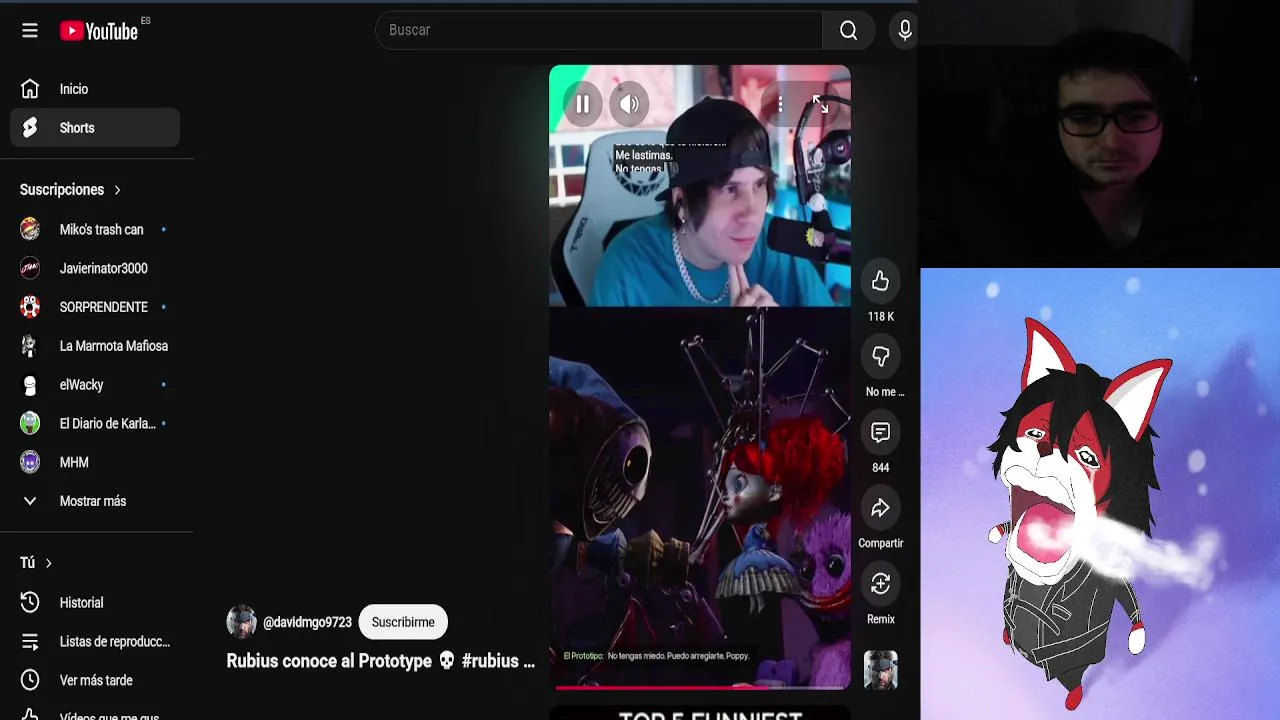Dislike the Short with thumbs down
Screen dimensions: 1280x720
point(880,357)
